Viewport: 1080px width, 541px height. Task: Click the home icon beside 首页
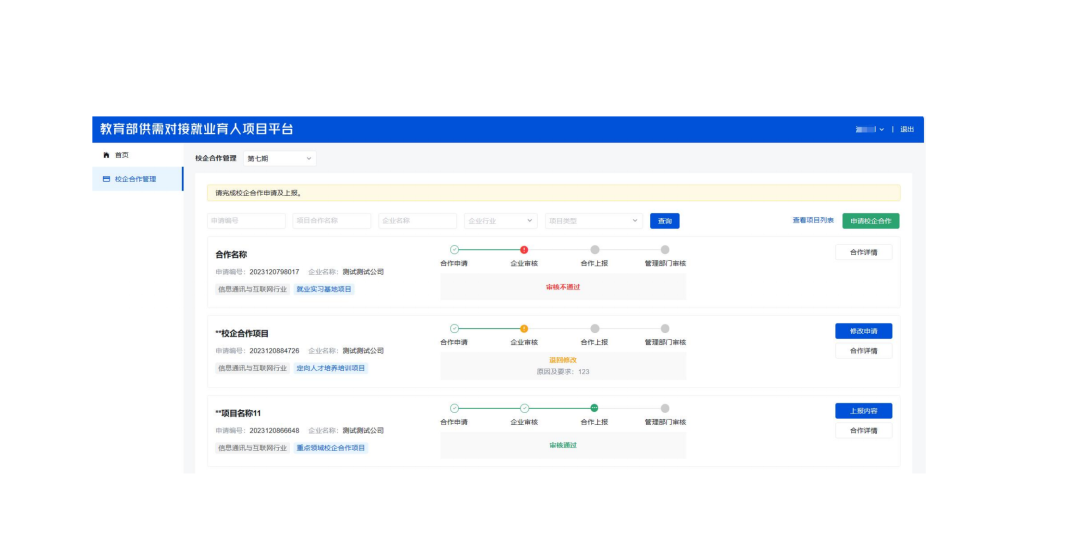(107, 155)
